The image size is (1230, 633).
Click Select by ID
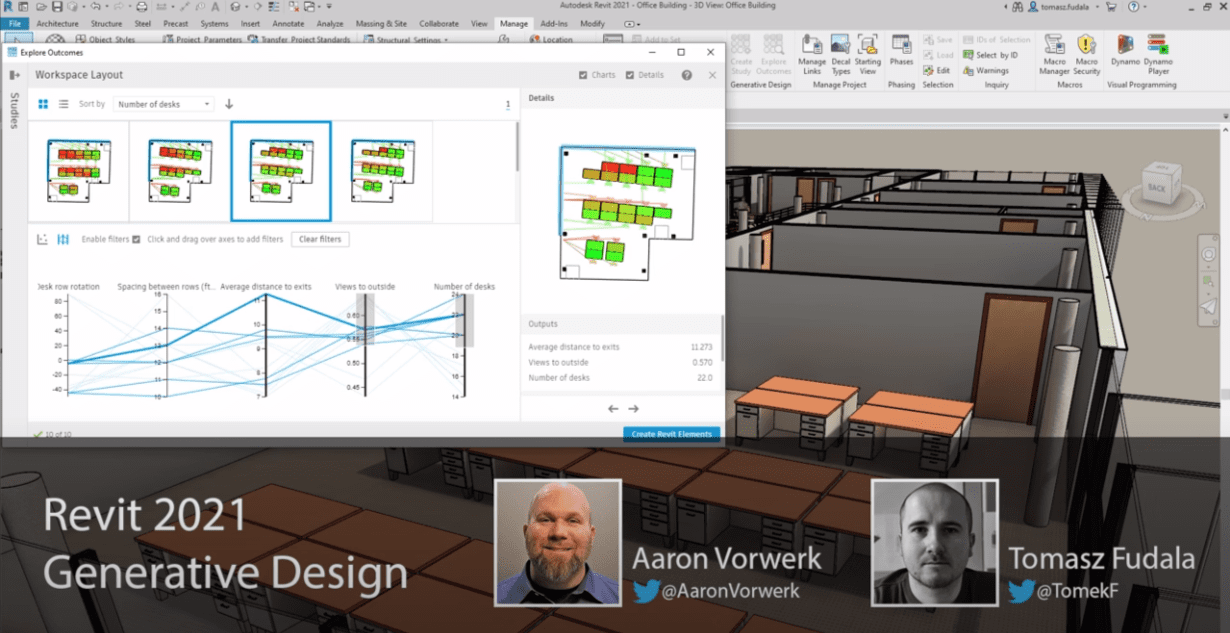tap(990, 55)
